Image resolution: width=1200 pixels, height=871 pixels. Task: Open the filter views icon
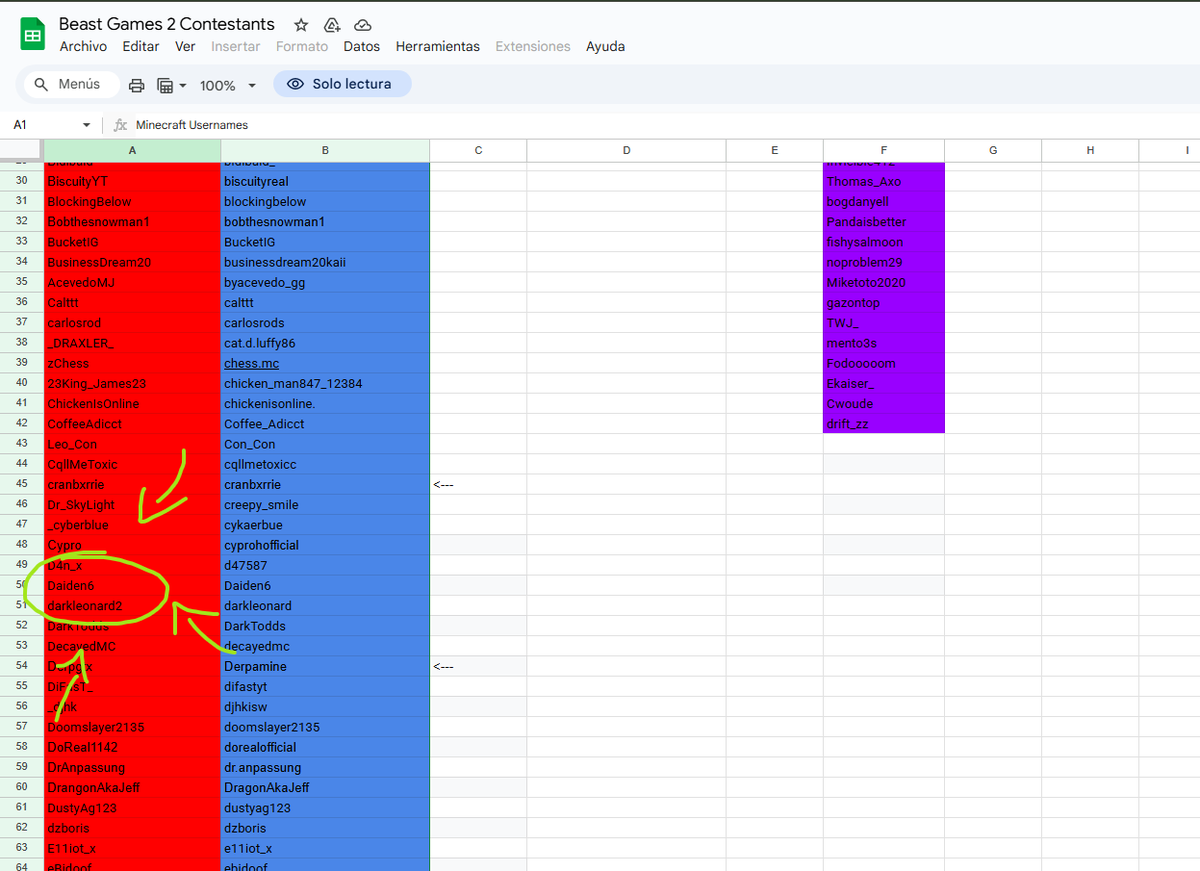point(166,85)
